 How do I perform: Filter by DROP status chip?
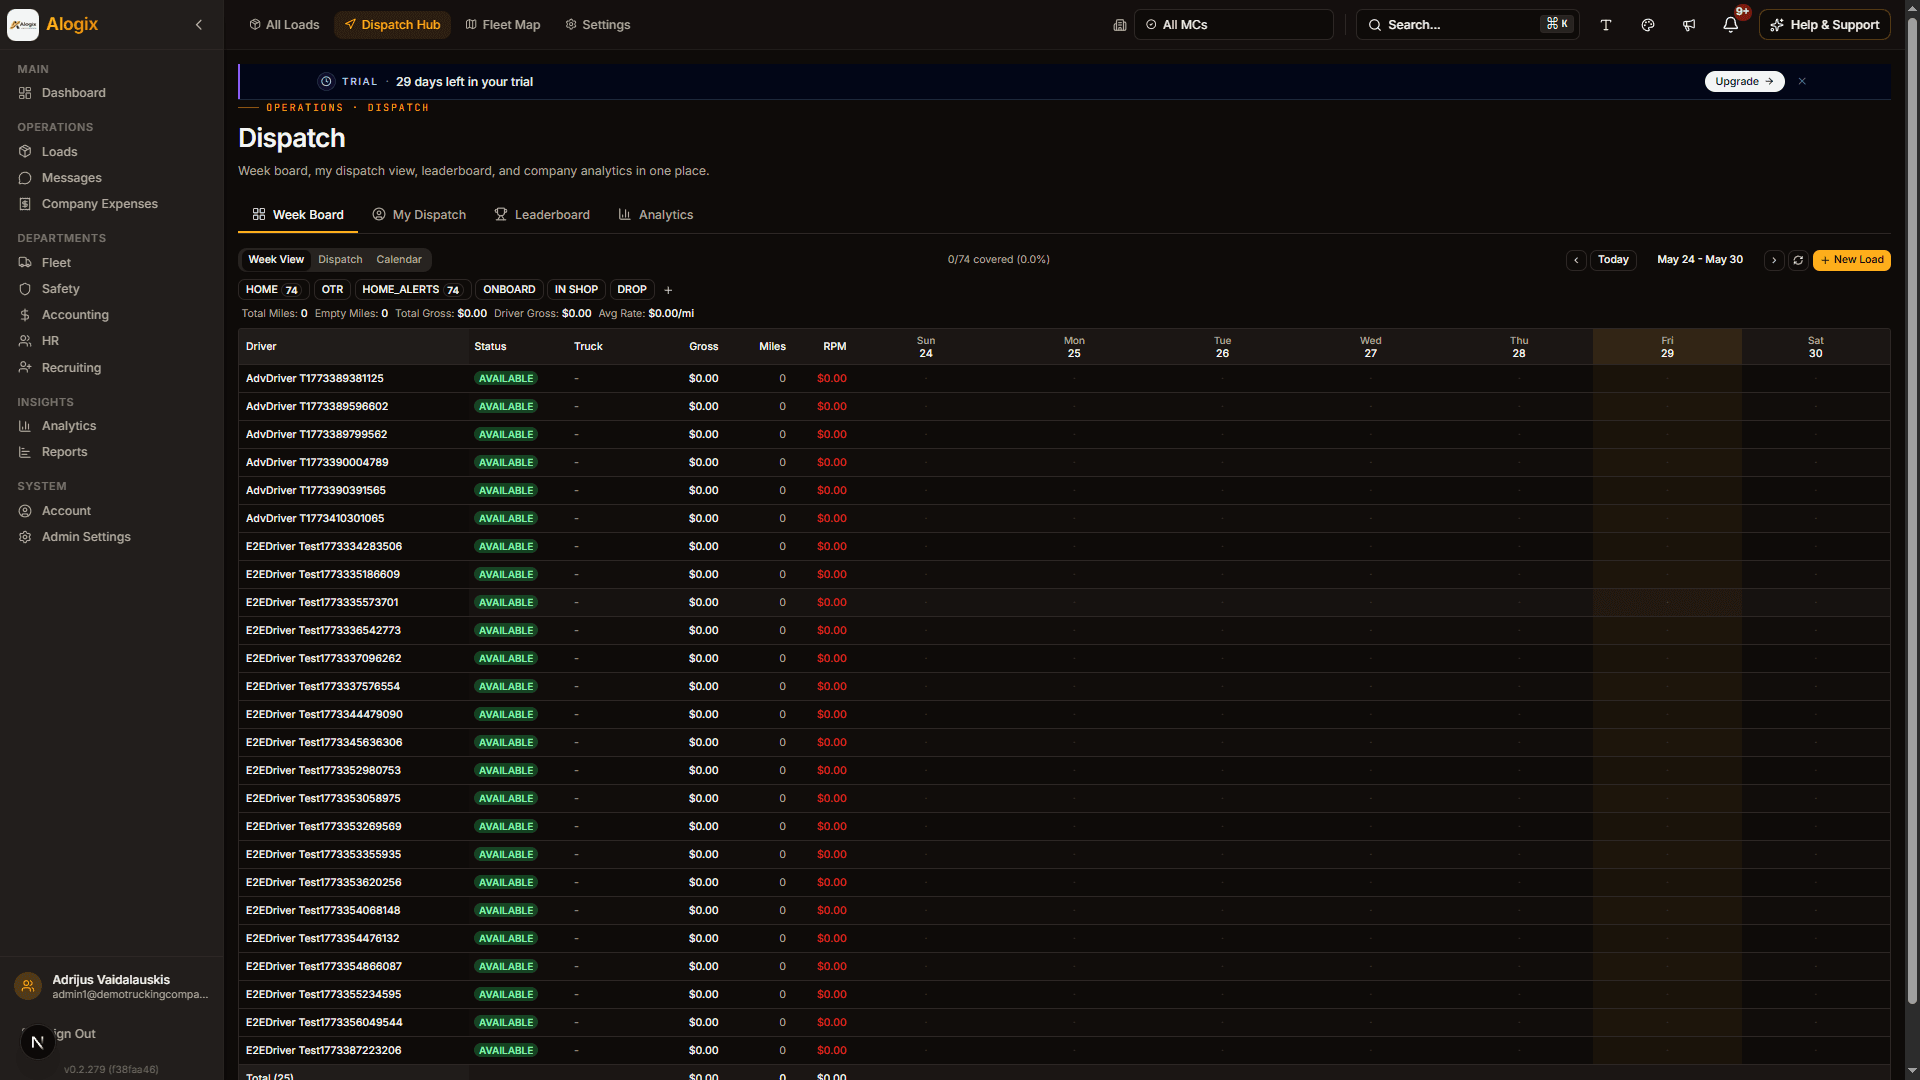pos(632,290)
